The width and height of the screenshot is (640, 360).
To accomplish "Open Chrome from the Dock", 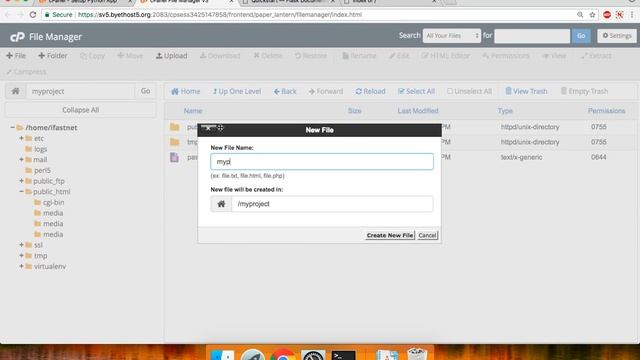I will tap(282, 355).
